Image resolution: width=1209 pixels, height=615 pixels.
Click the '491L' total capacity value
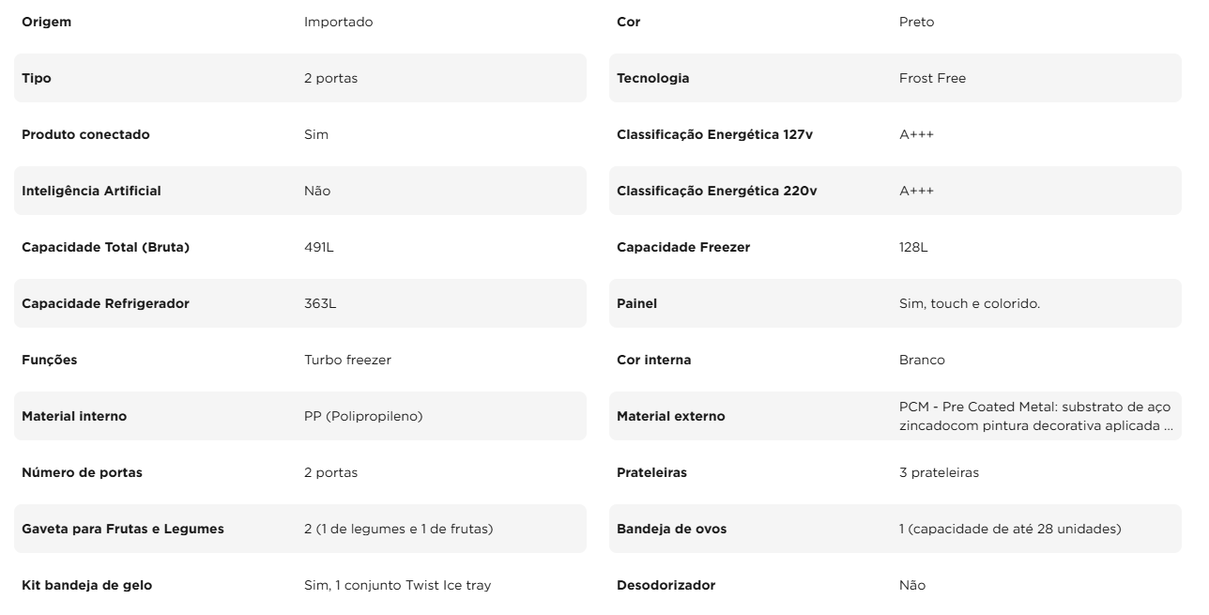[x=319, y=247]
